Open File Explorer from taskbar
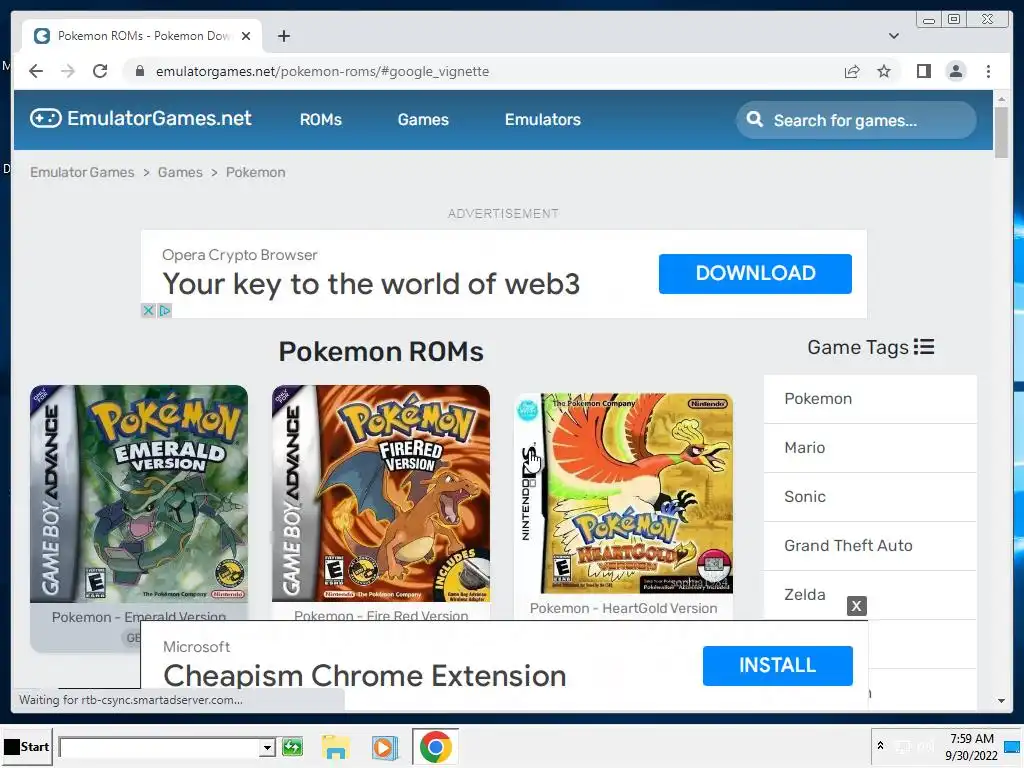Viewport: 1024px width, 768px height. point(336,747)
